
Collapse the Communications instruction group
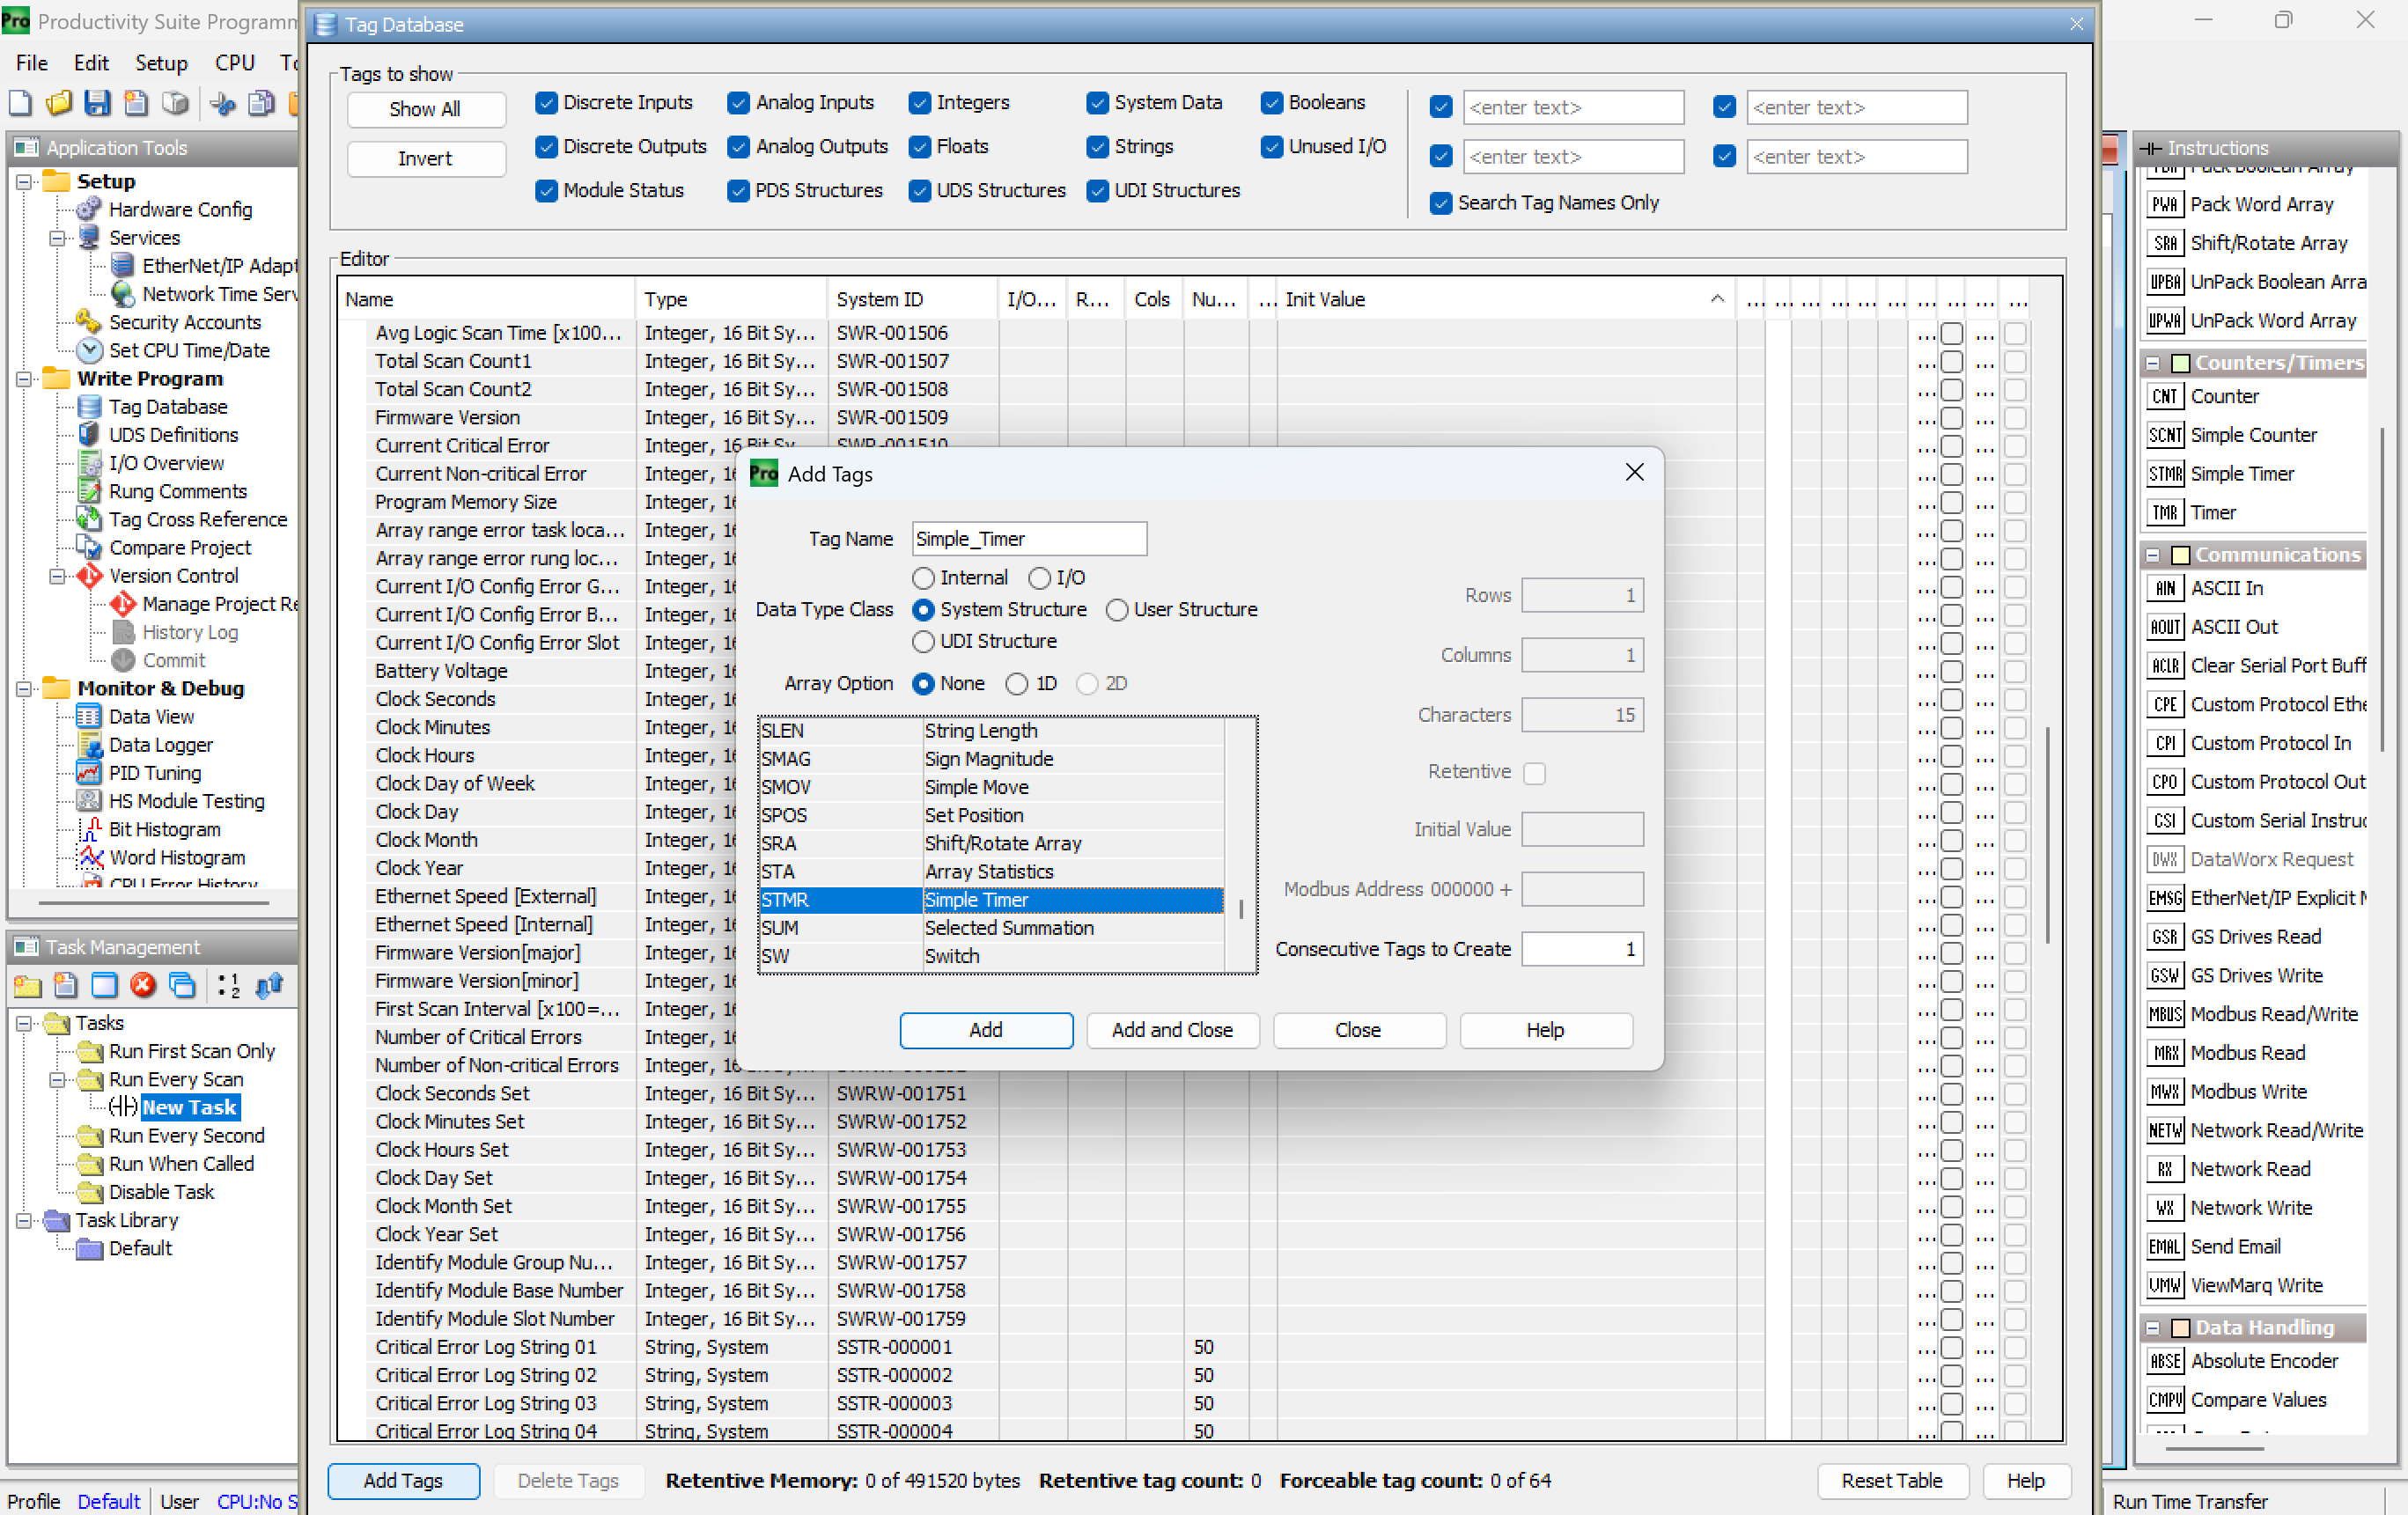tap(2152, 555)
